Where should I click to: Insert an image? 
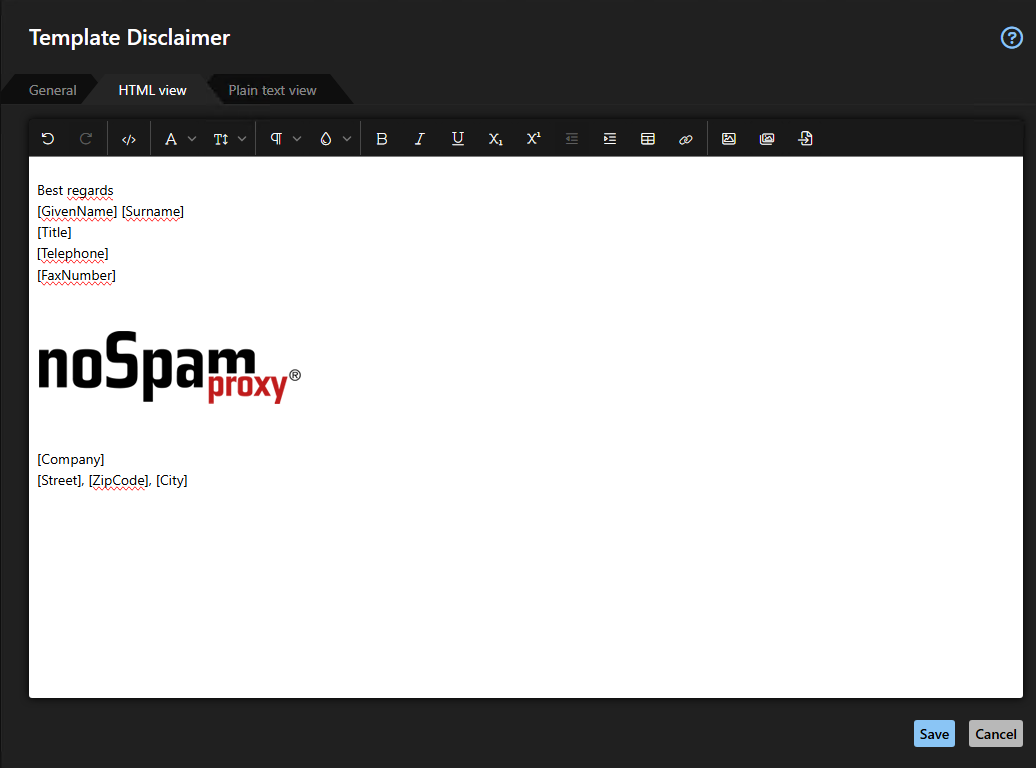(729, 139)
